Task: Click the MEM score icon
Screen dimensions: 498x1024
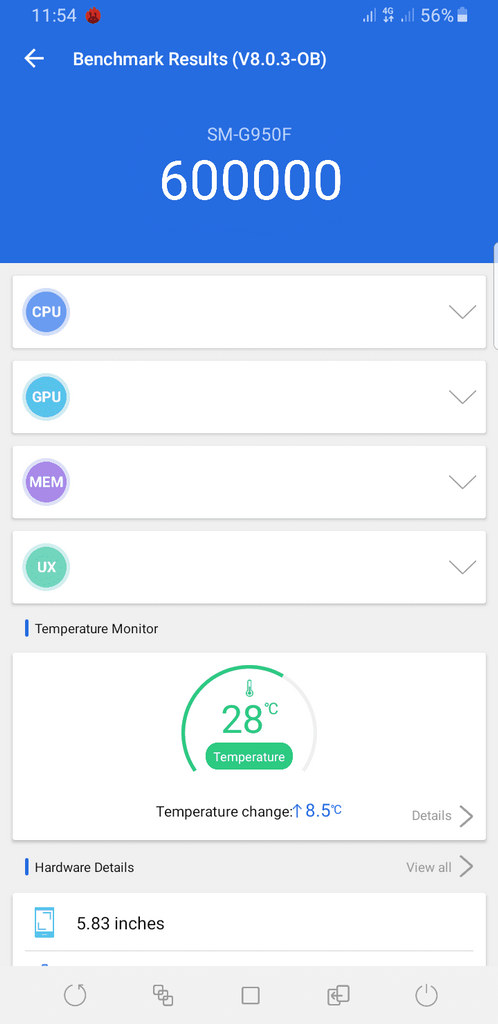Action: [x=46, y=482]
